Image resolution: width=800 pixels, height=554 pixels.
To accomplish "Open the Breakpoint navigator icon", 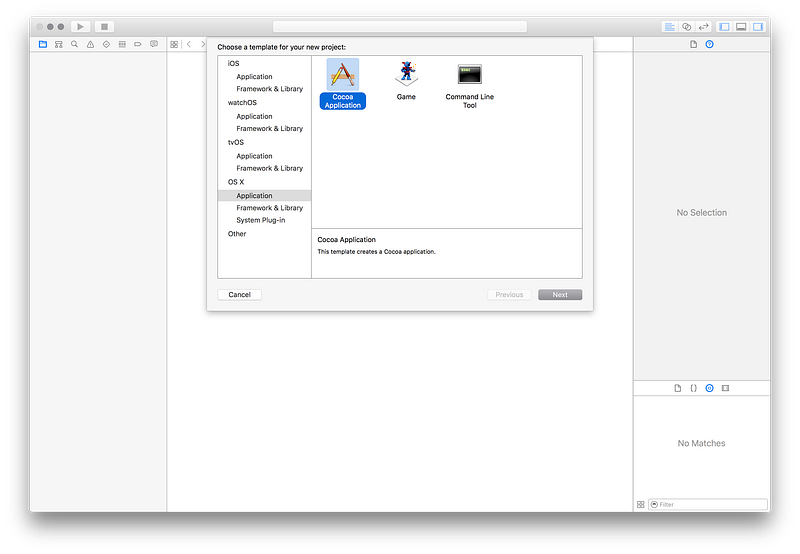I will click(x=138, y=44).
